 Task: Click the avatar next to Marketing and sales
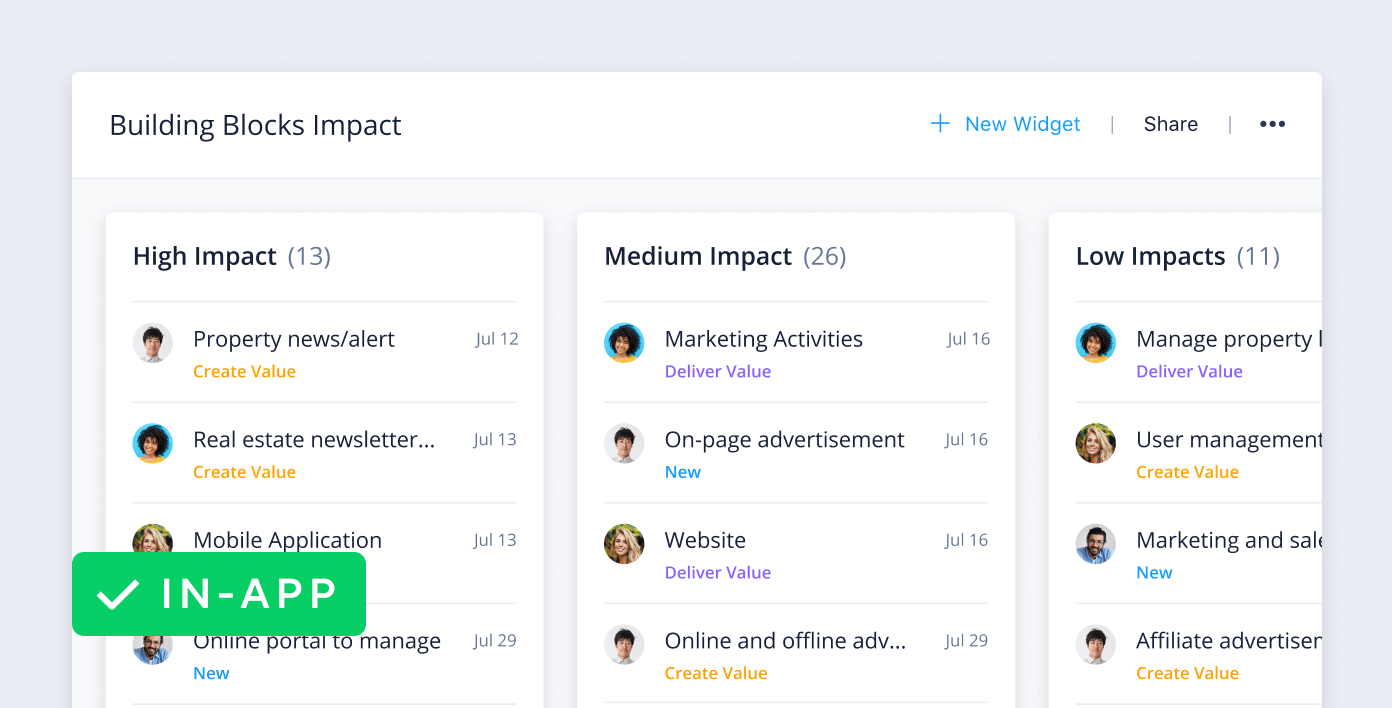1095,544
